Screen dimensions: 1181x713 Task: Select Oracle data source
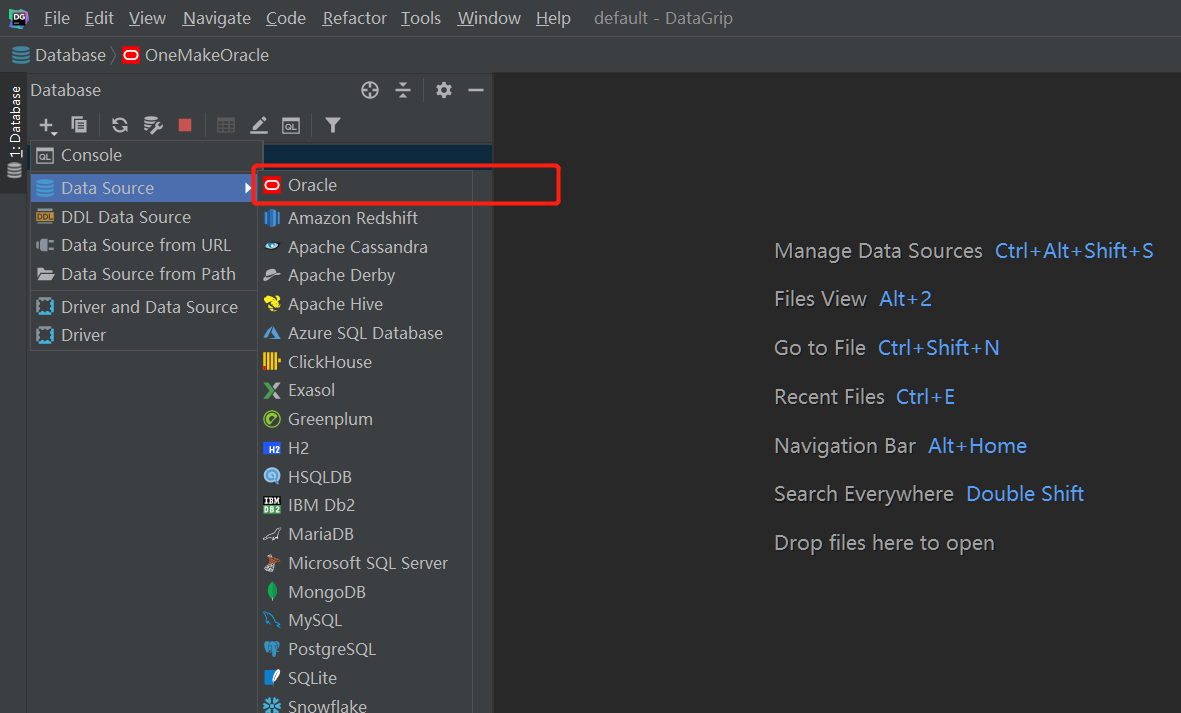[365, 185]
